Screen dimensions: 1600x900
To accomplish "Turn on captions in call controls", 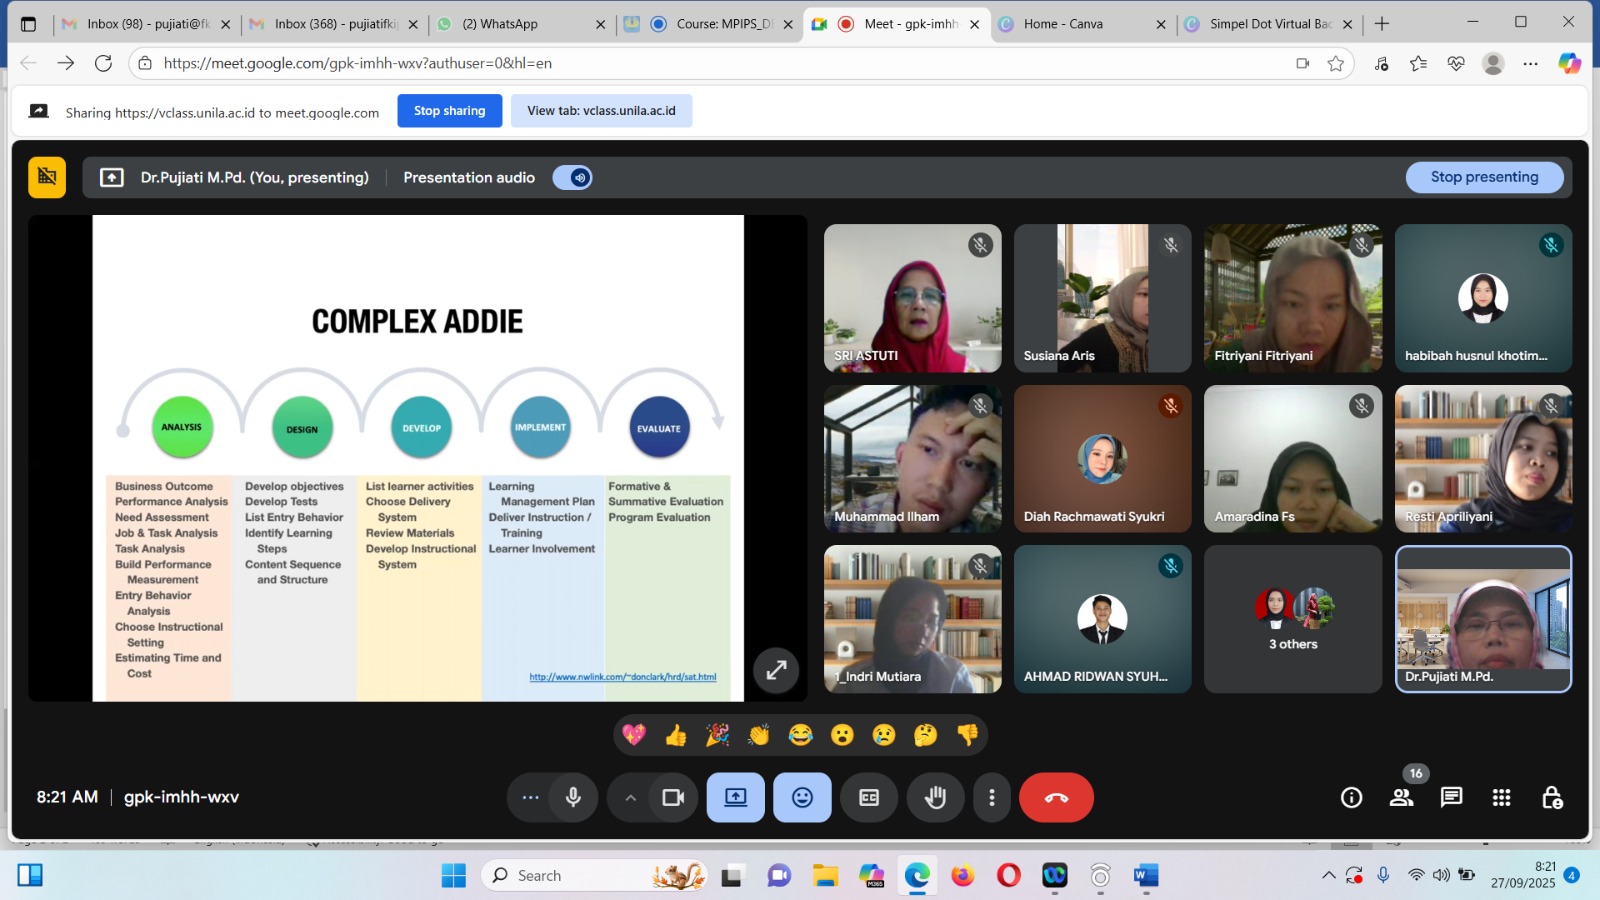I will point(869,797).
